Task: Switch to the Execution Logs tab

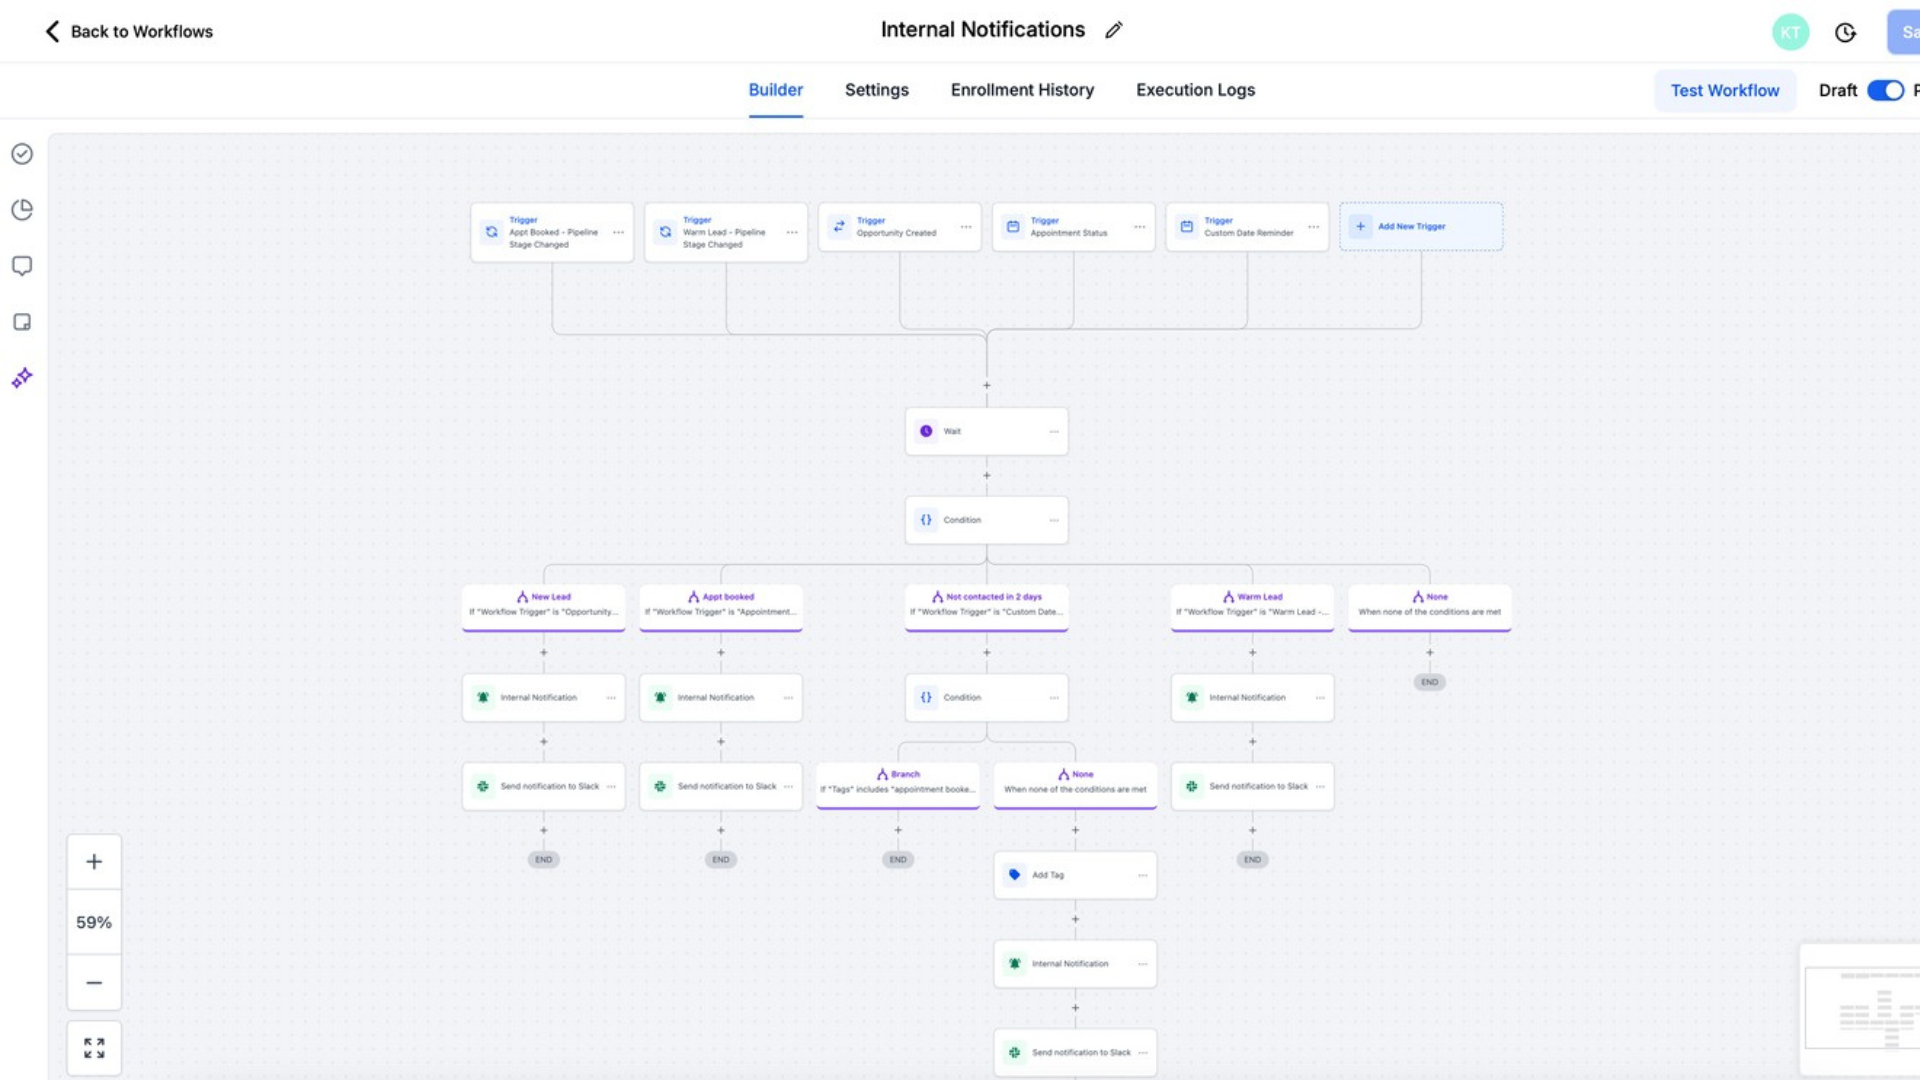Action: (x=1195, y=90)
